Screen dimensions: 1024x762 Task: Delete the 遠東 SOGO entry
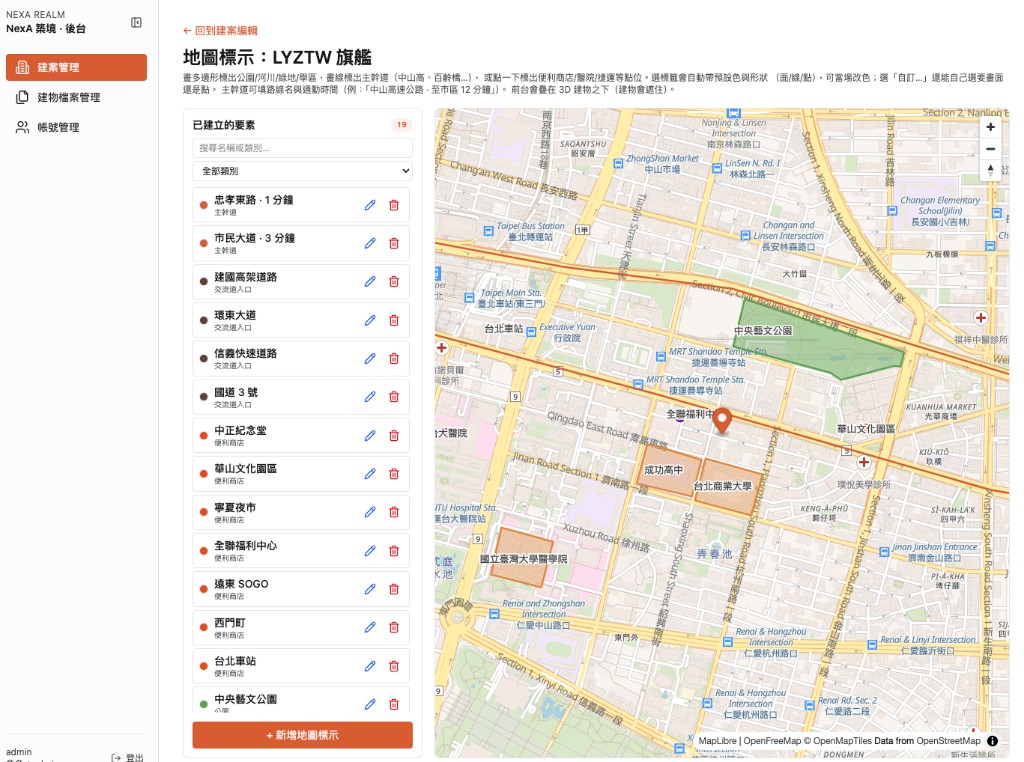[394, 589]
